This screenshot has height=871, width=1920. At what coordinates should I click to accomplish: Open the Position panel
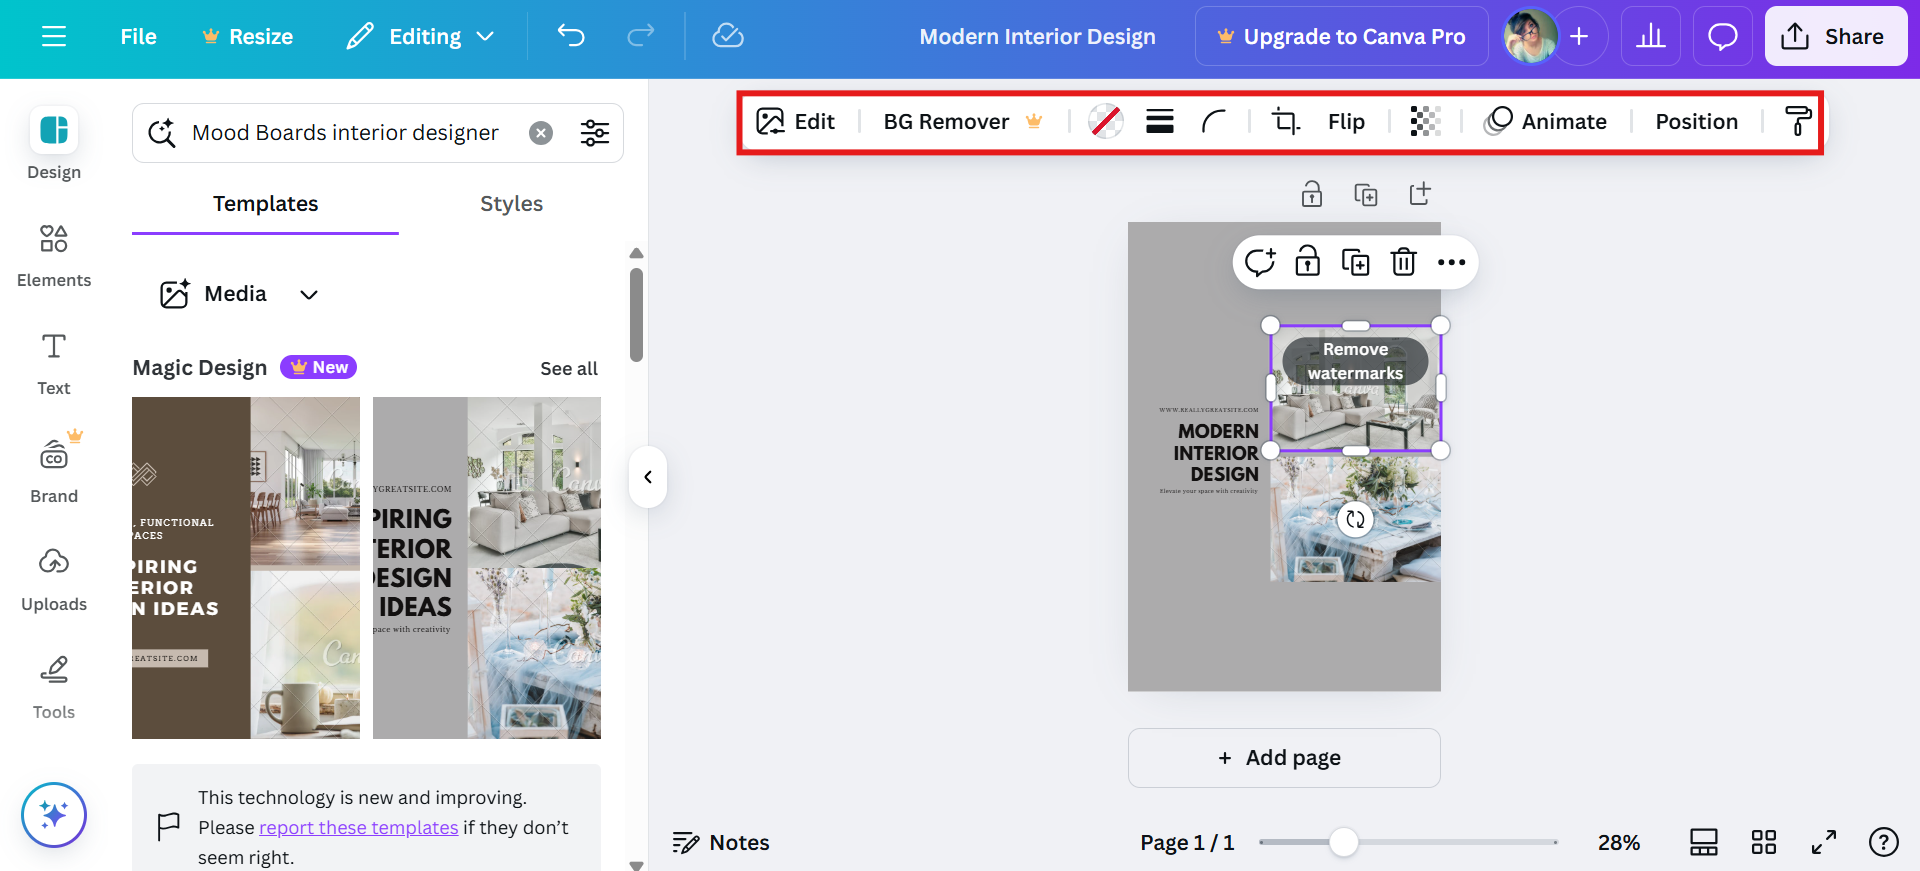tap(1696, 122)
